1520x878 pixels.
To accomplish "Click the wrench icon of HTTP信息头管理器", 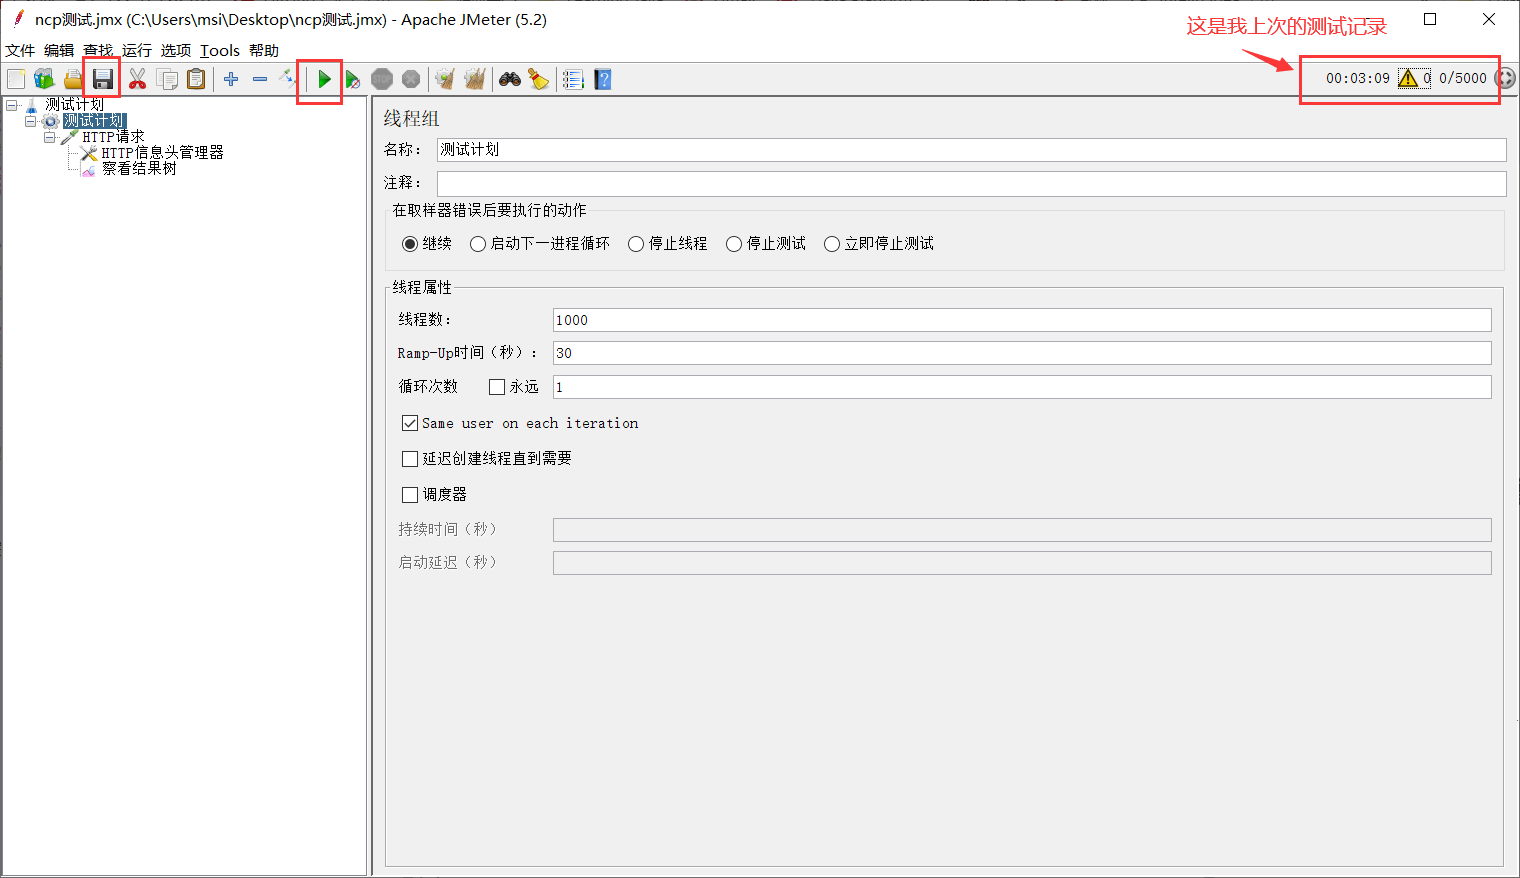I will pos(89,153).
